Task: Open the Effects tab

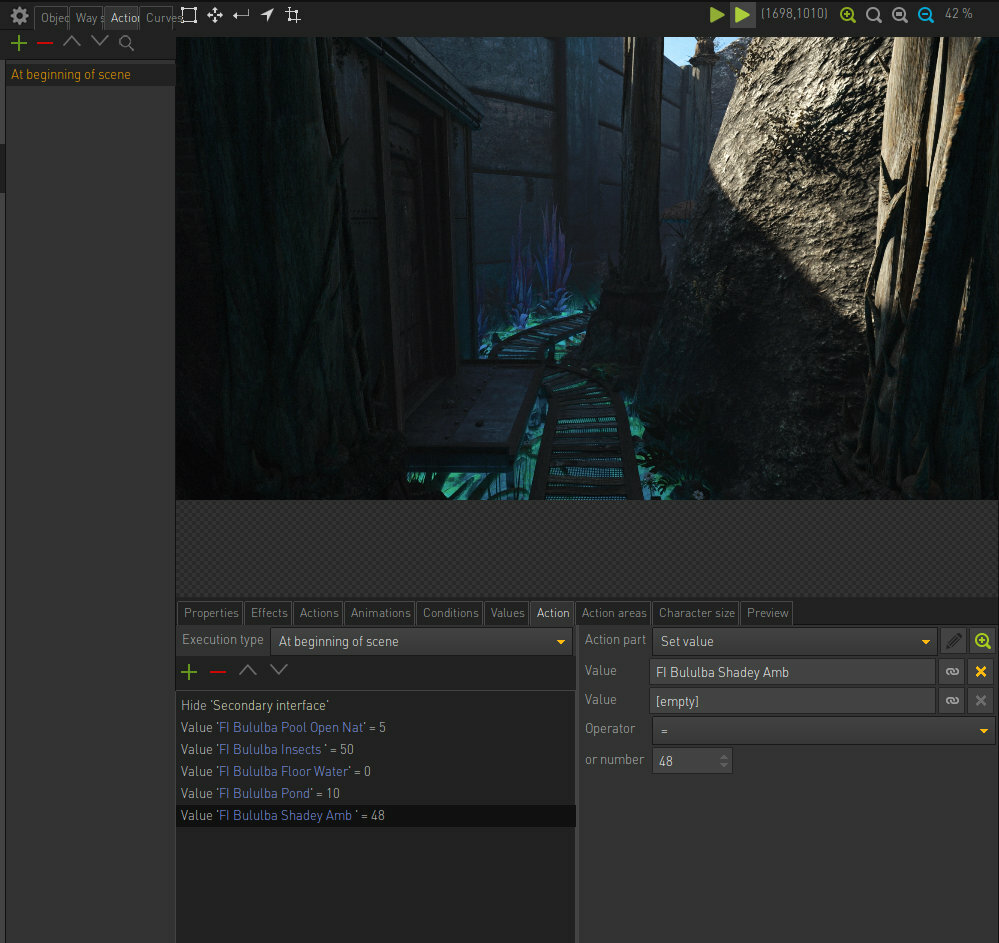Action: tap(268, 613)
